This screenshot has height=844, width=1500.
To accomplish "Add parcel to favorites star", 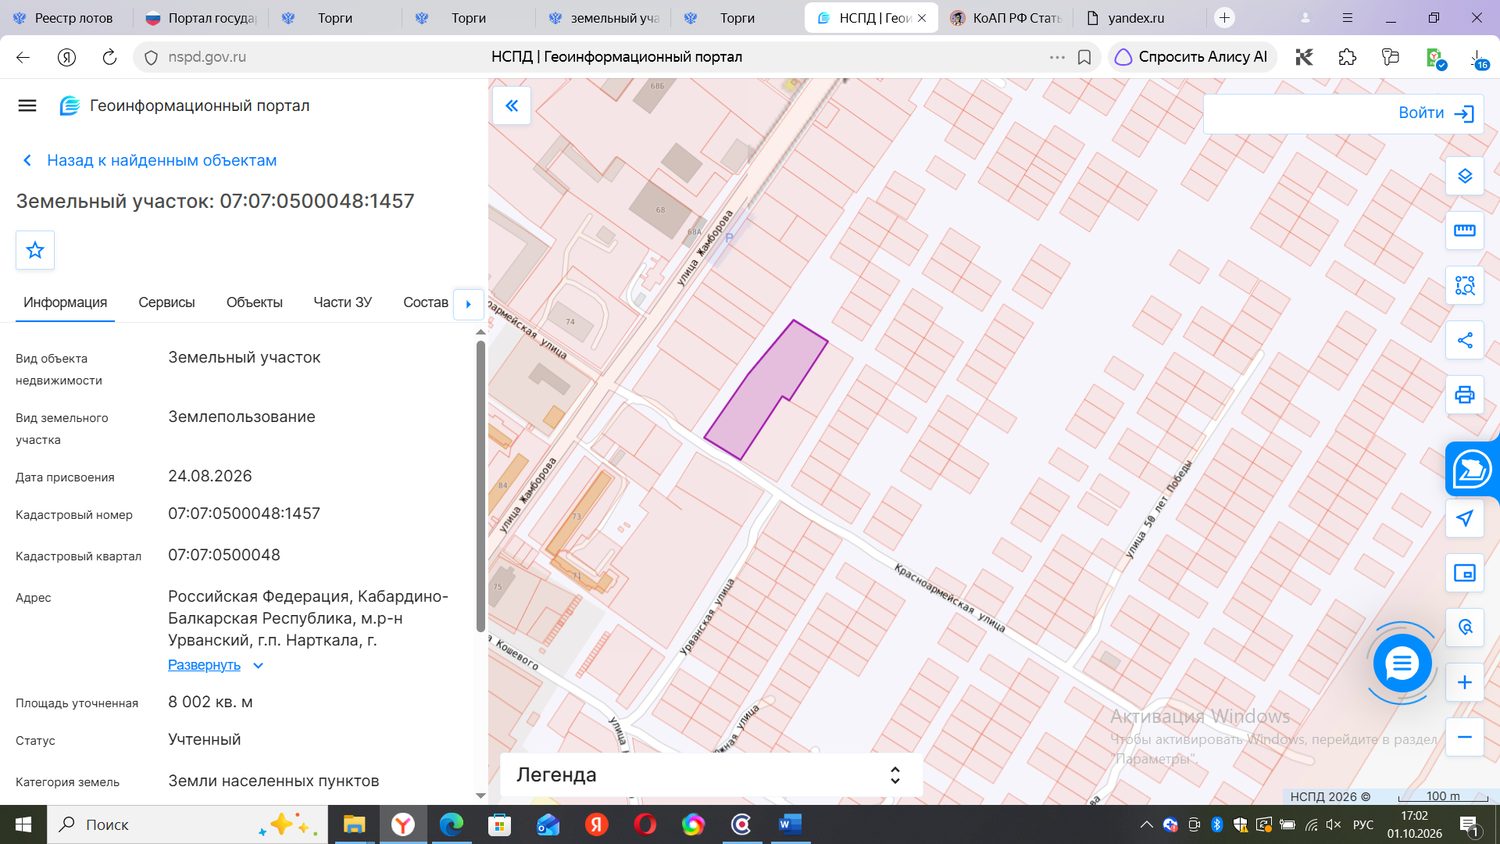I will 35,250.
